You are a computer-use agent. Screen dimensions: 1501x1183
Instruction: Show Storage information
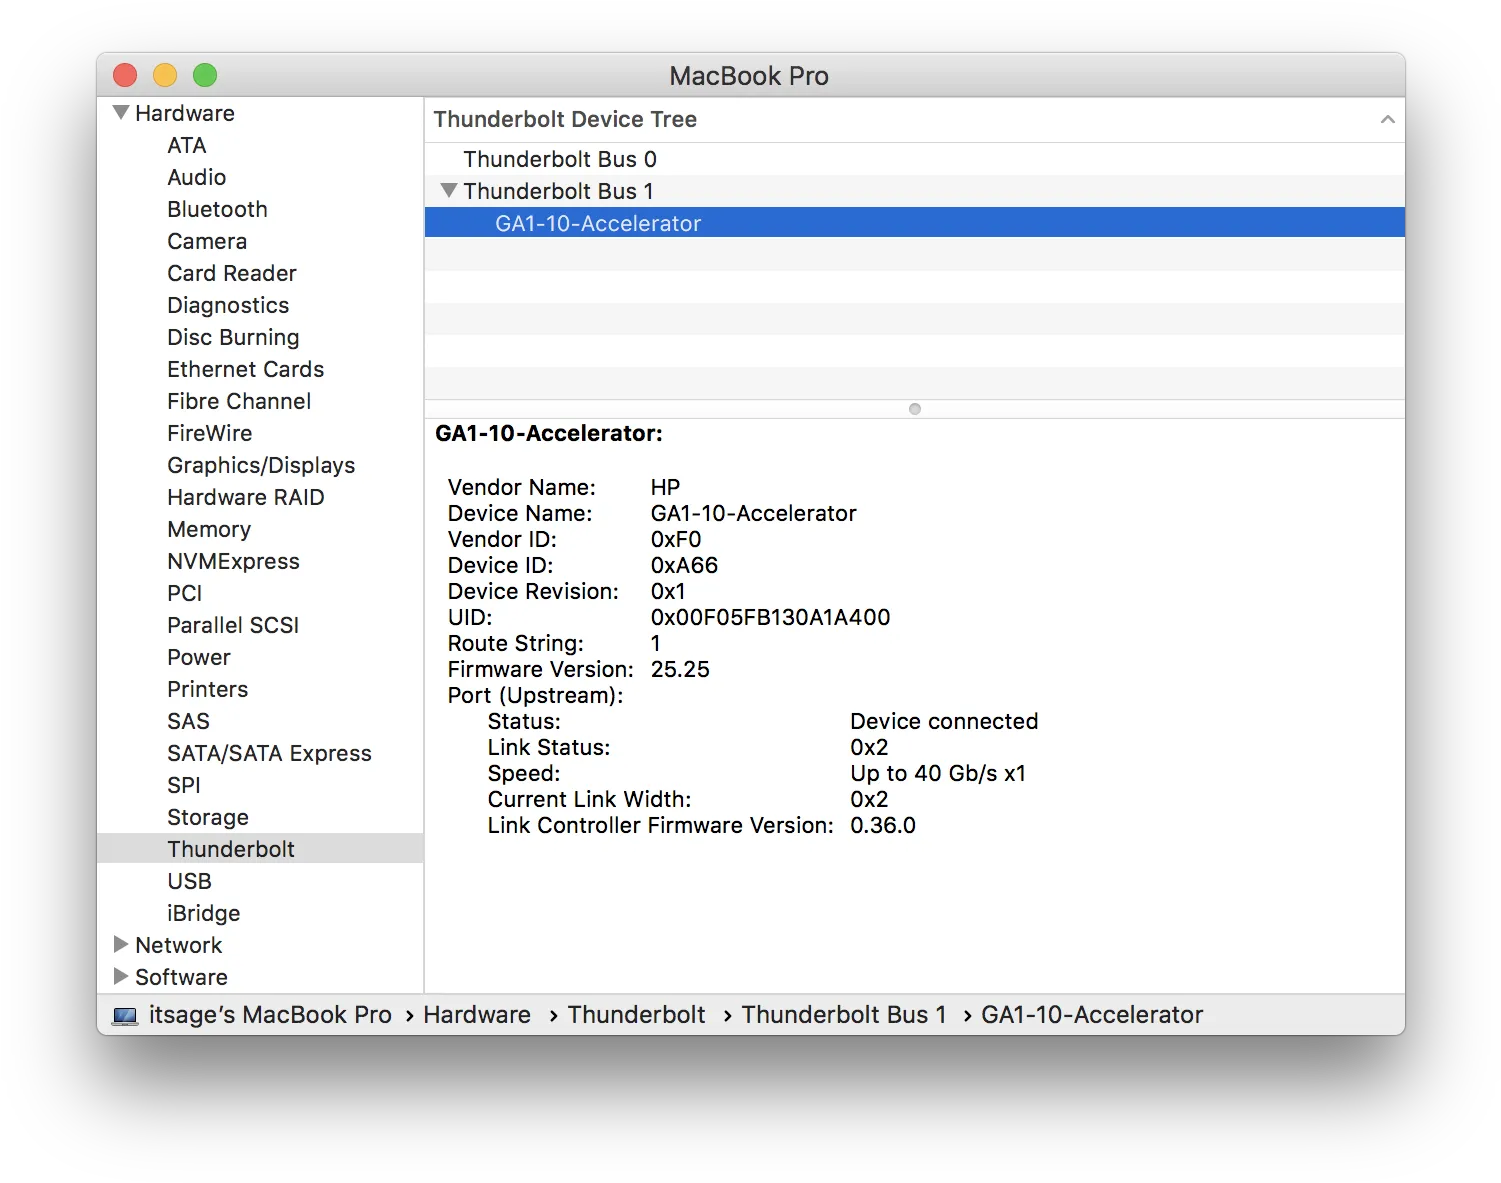pos(208,817)
